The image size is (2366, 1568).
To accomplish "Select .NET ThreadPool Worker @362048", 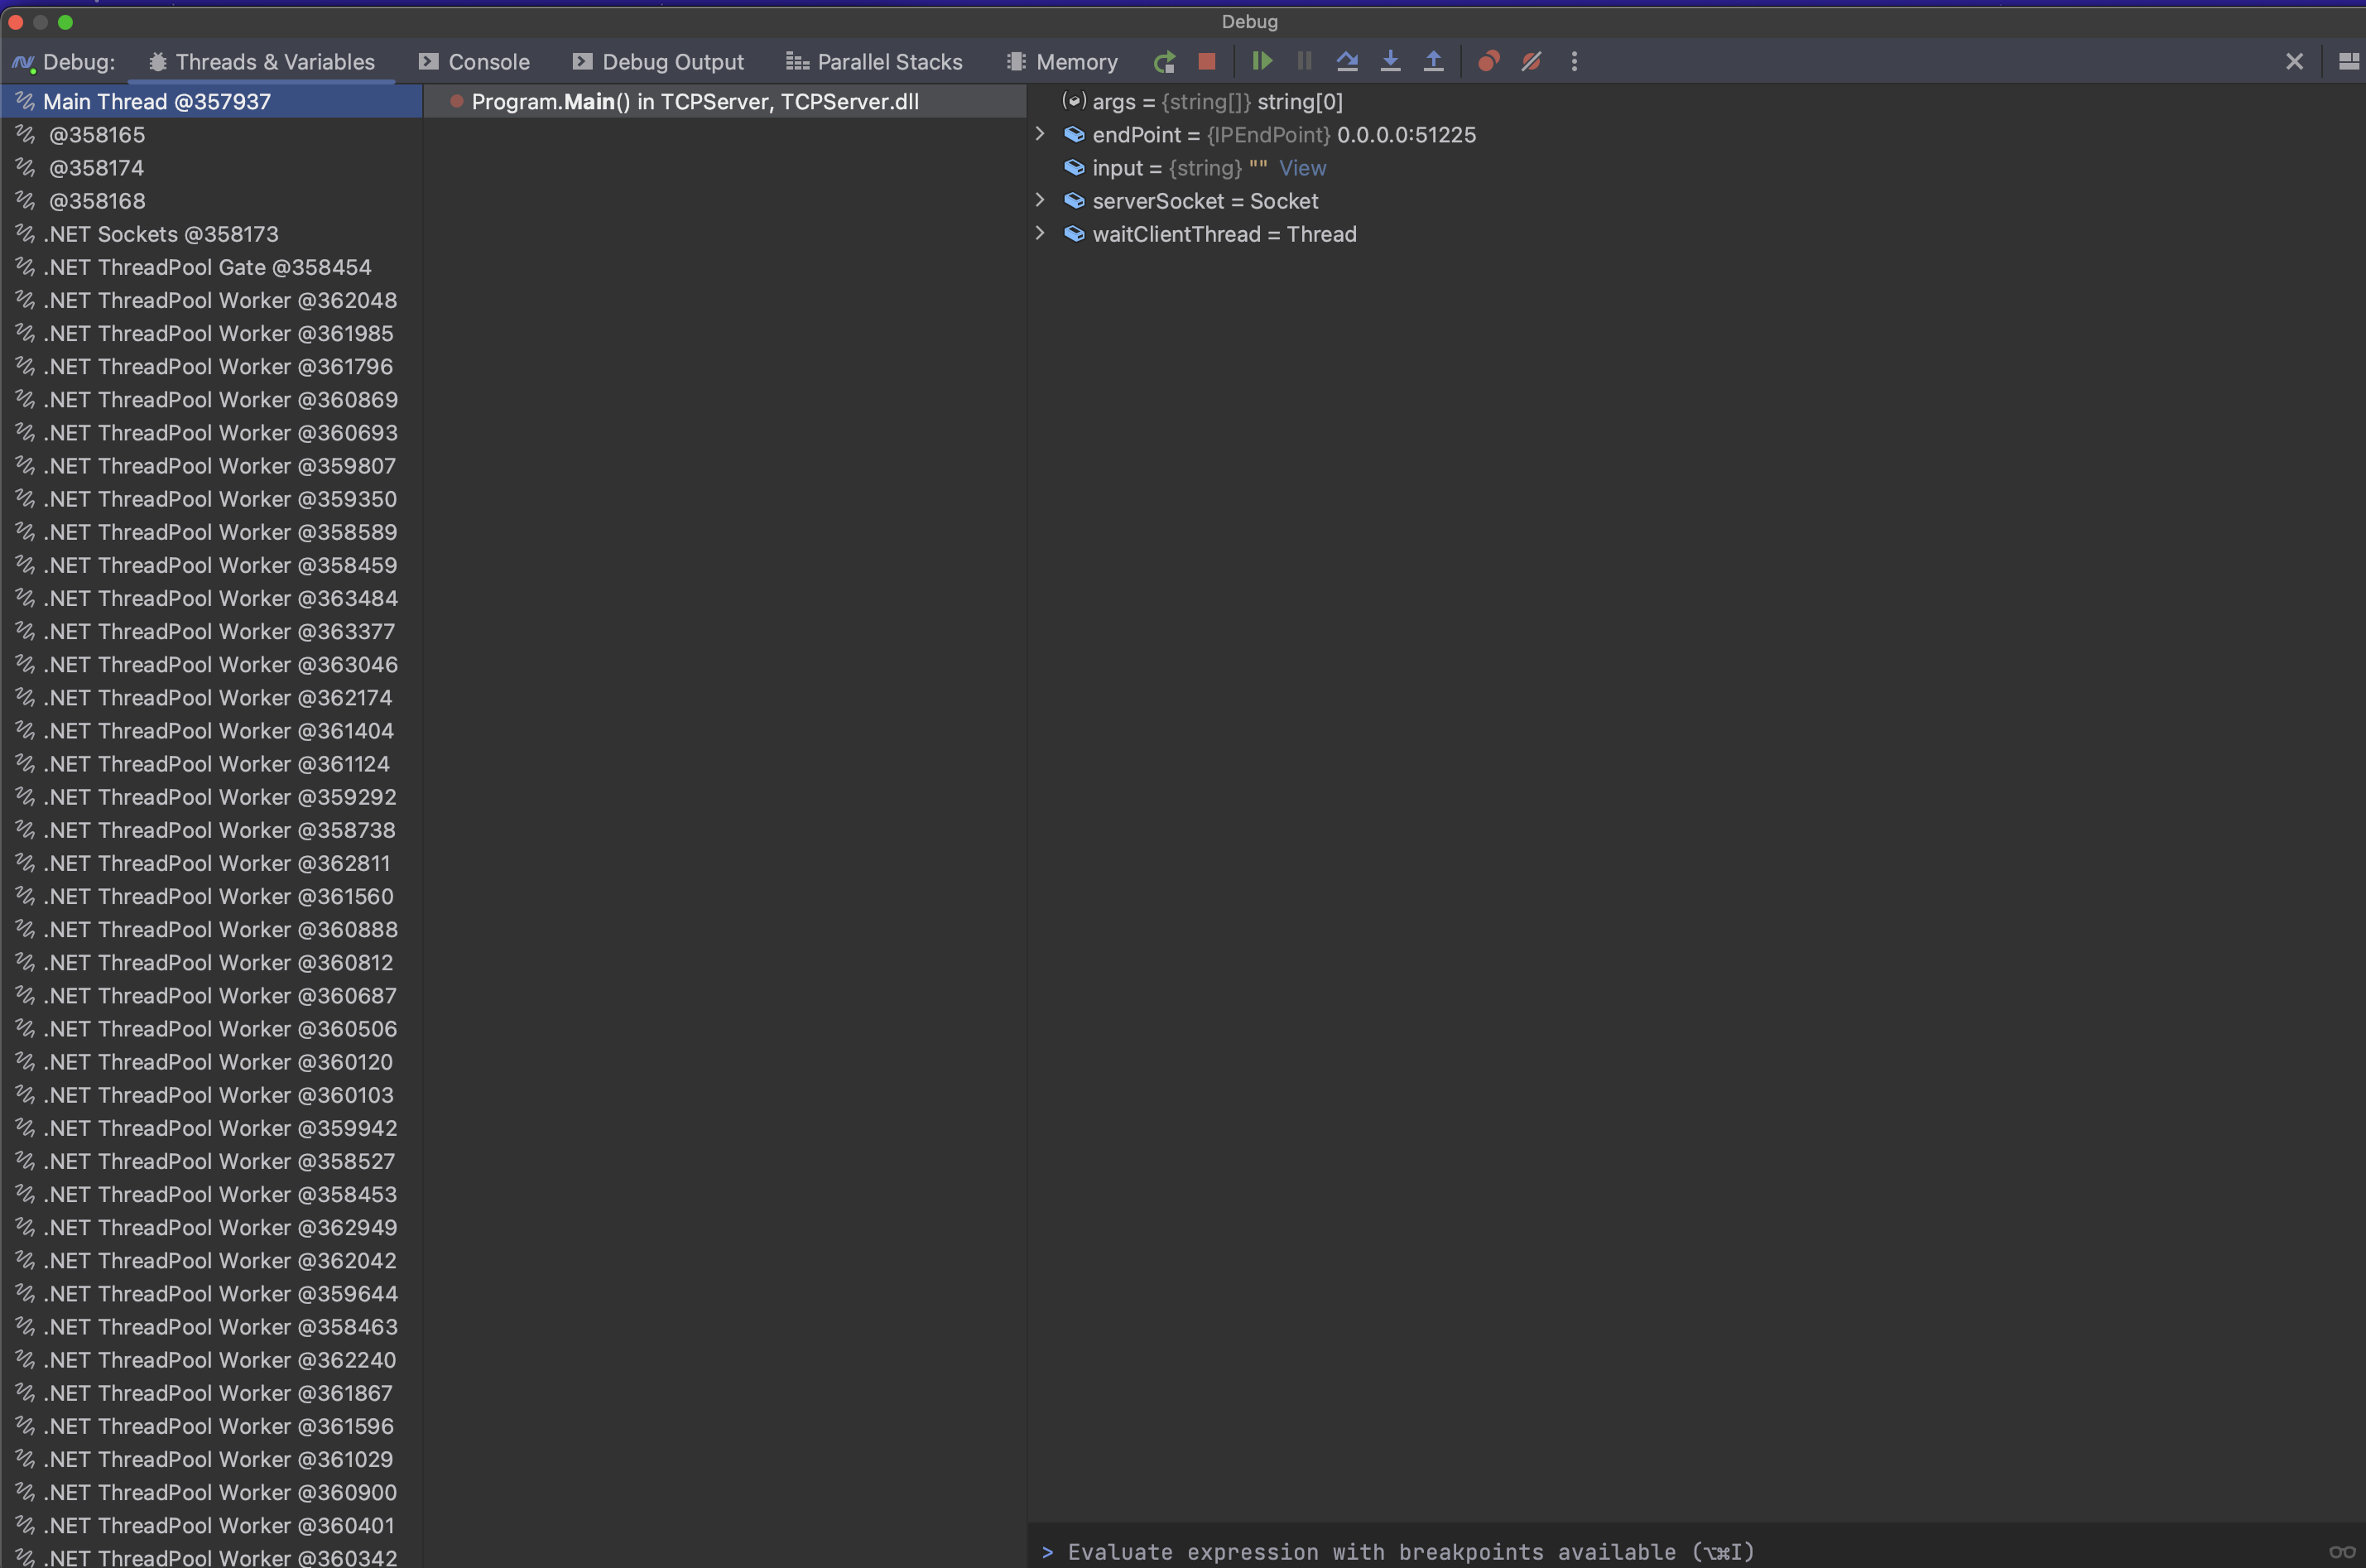I will [x=211, y=300].
